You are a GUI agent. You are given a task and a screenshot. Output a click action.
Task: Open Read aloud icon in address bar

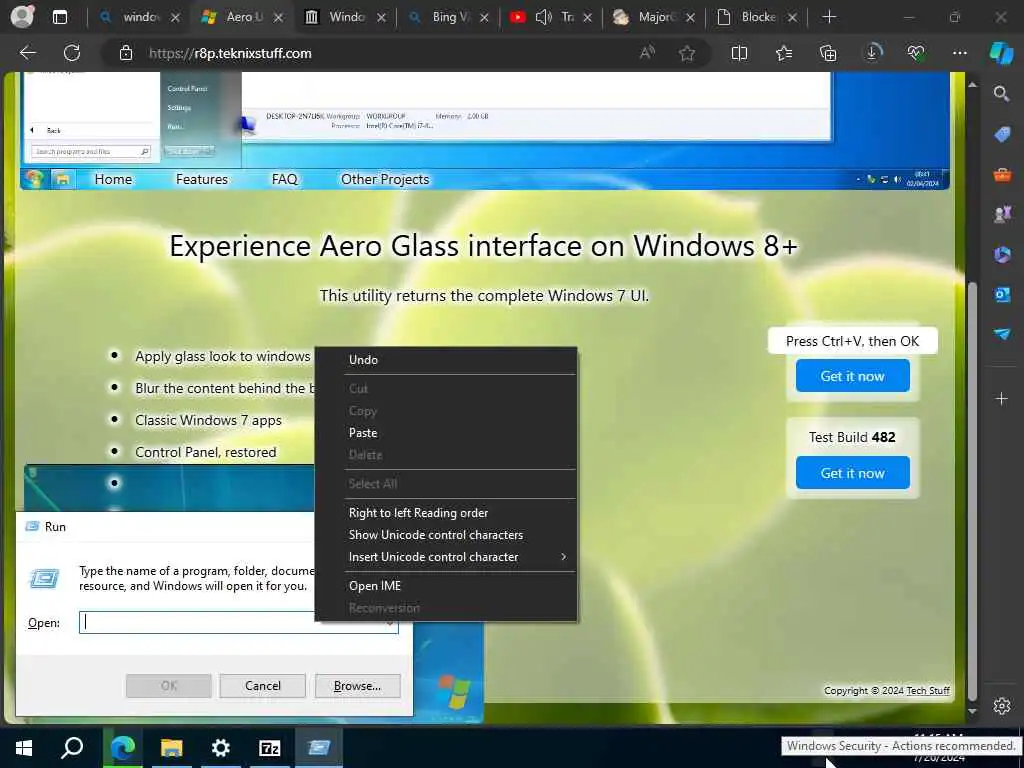[x=647, y=53]
